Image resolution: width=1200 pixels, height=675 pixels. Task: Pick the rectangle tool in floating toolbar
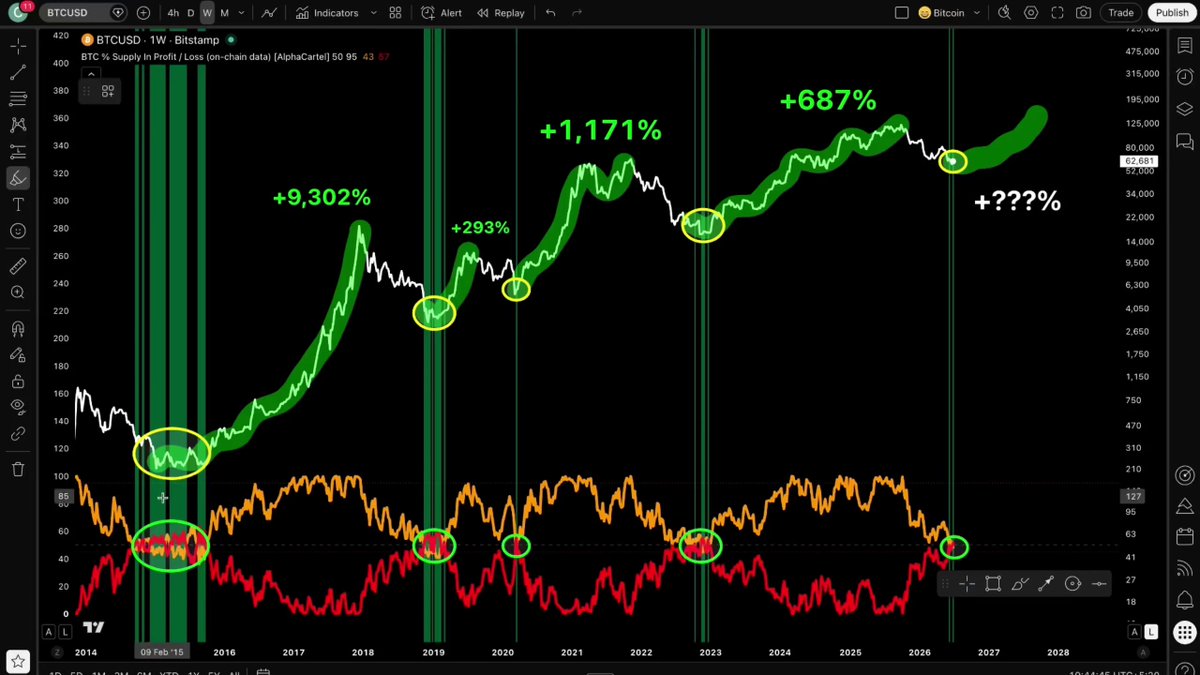pos(993,584)
